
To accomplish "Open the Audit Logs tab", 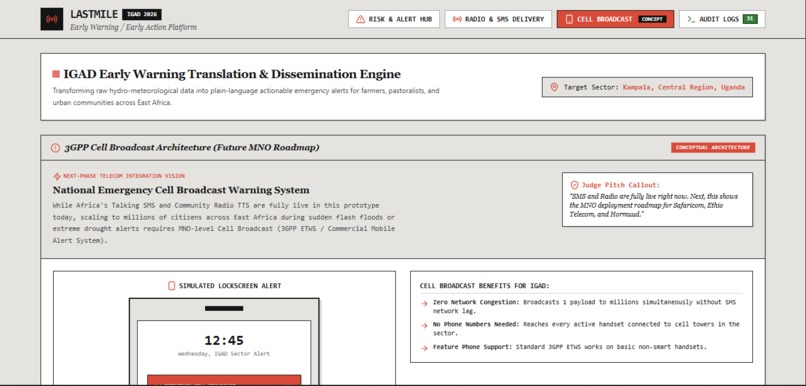I will pos(722,19).
